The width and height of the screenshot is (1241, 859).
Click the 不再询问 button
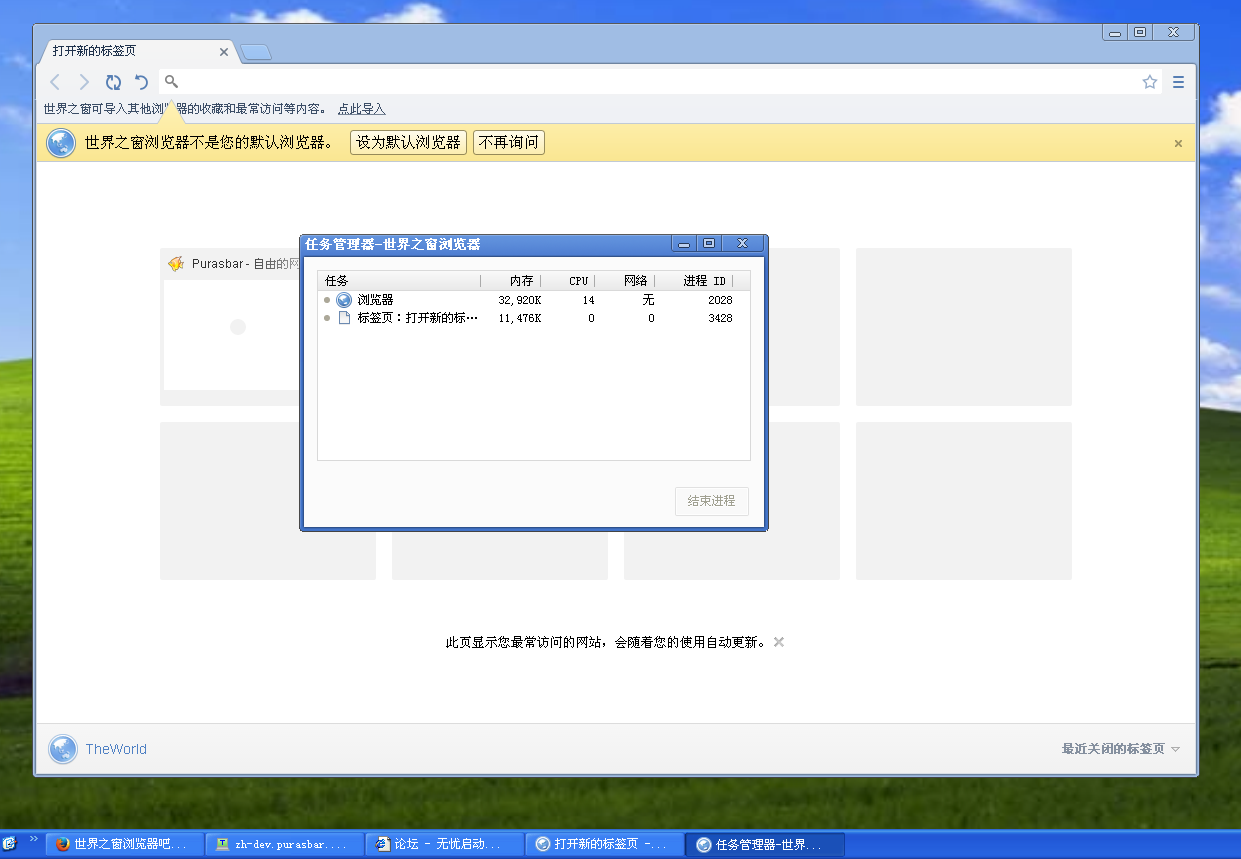tap(508, 142)
